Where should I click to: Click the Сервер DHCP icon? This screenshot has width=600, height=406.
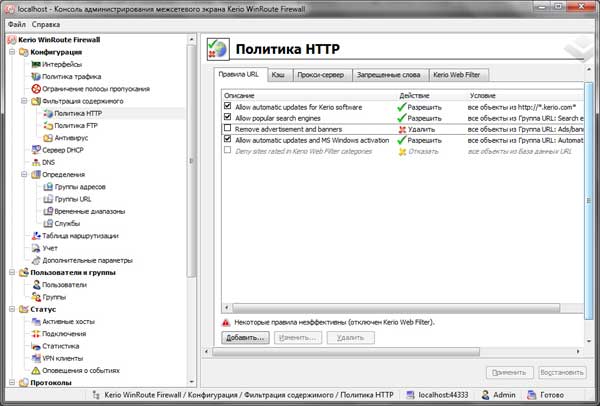(x=36, y=150)
